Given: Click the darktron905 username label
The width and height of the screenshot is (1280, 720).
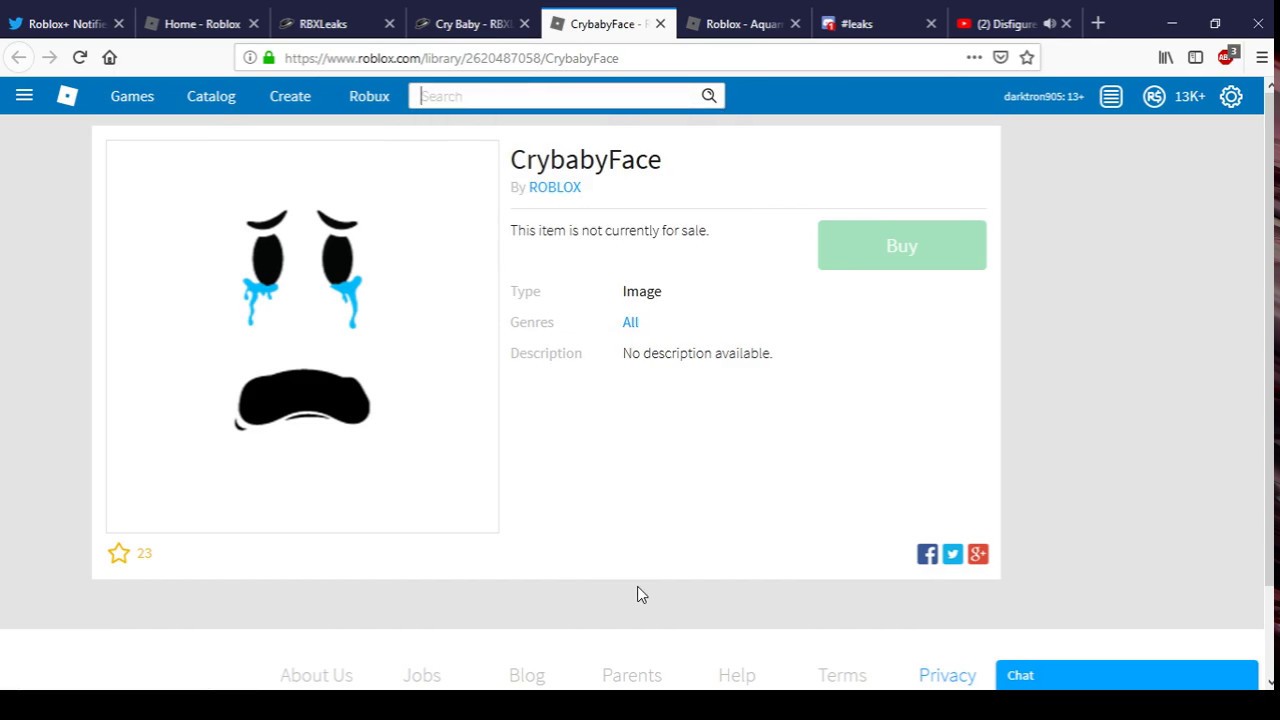Looking at the screenshot, I should pos(1044,96).
